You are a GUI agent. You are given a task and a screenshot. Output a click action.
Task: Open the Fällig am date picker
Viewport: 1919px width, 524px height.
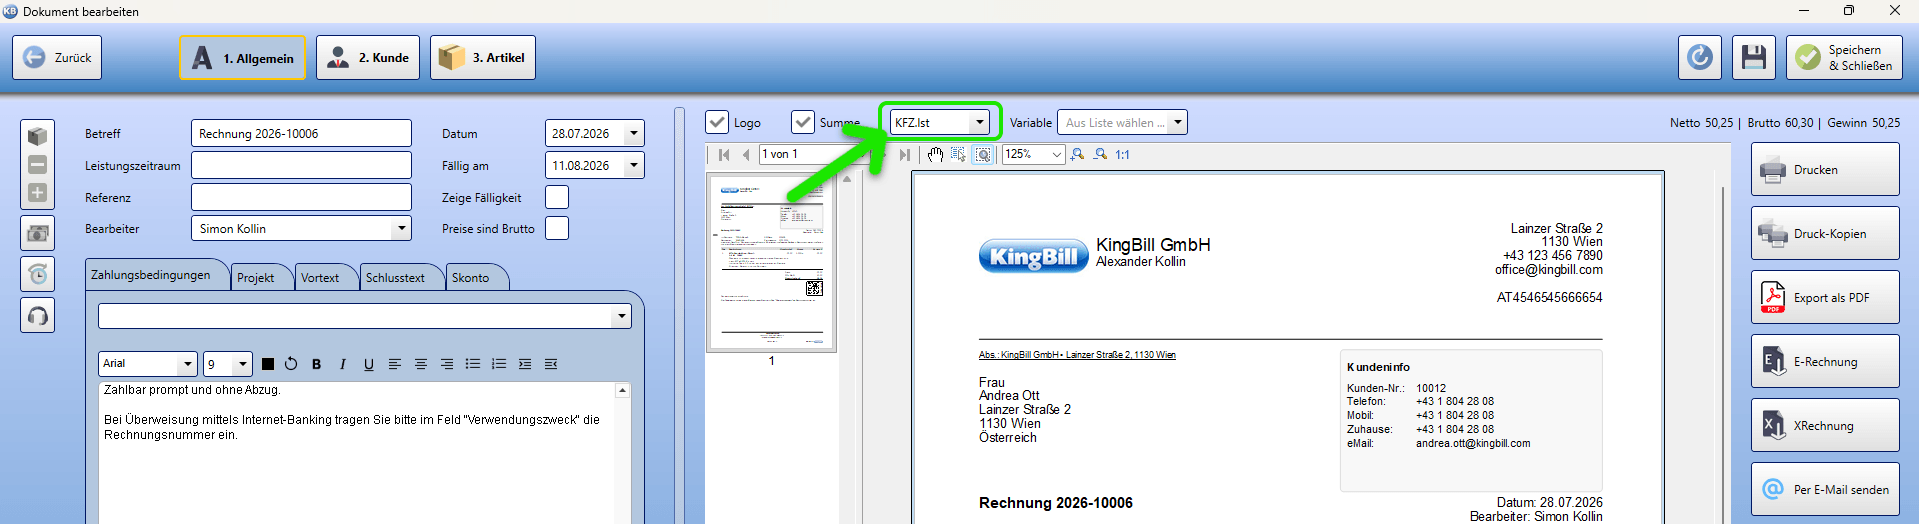click(x=634, y=165)
